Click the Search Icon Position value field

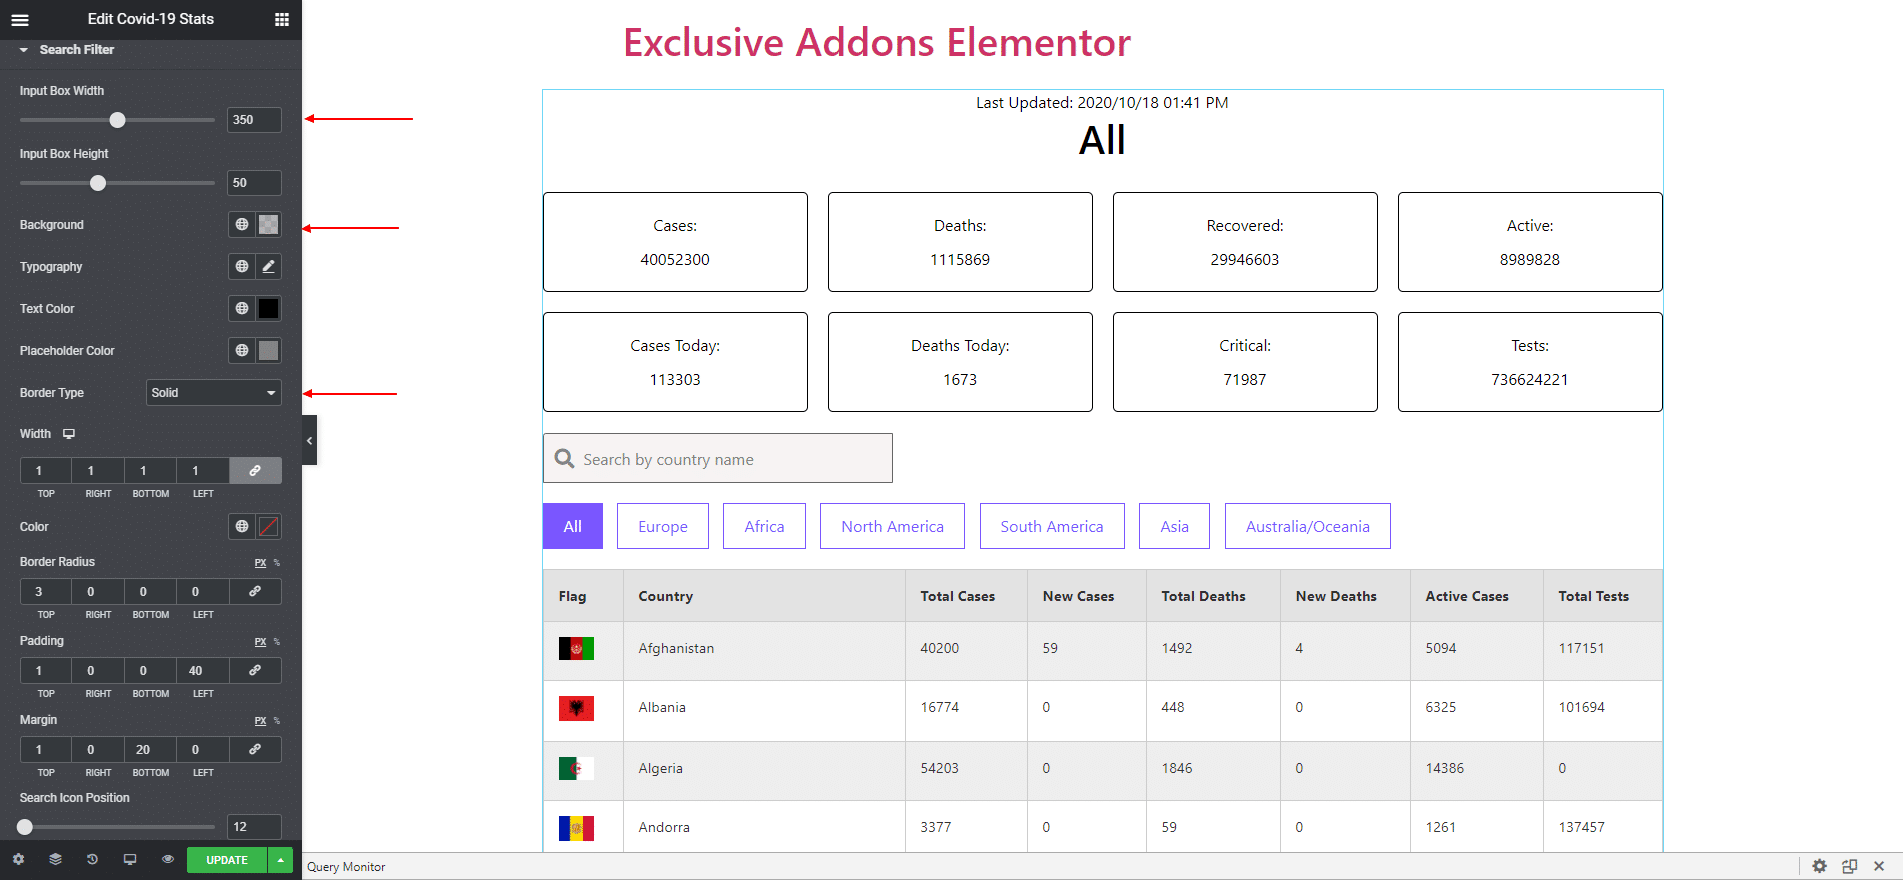pos(254,827)
